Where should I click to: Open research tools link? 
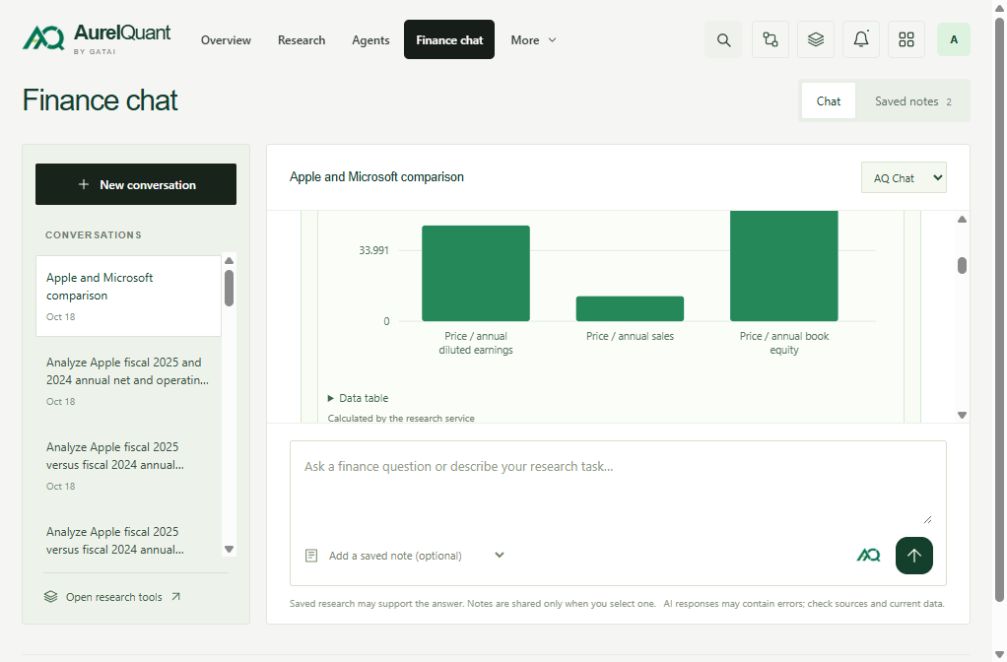(x=112, y=597)
